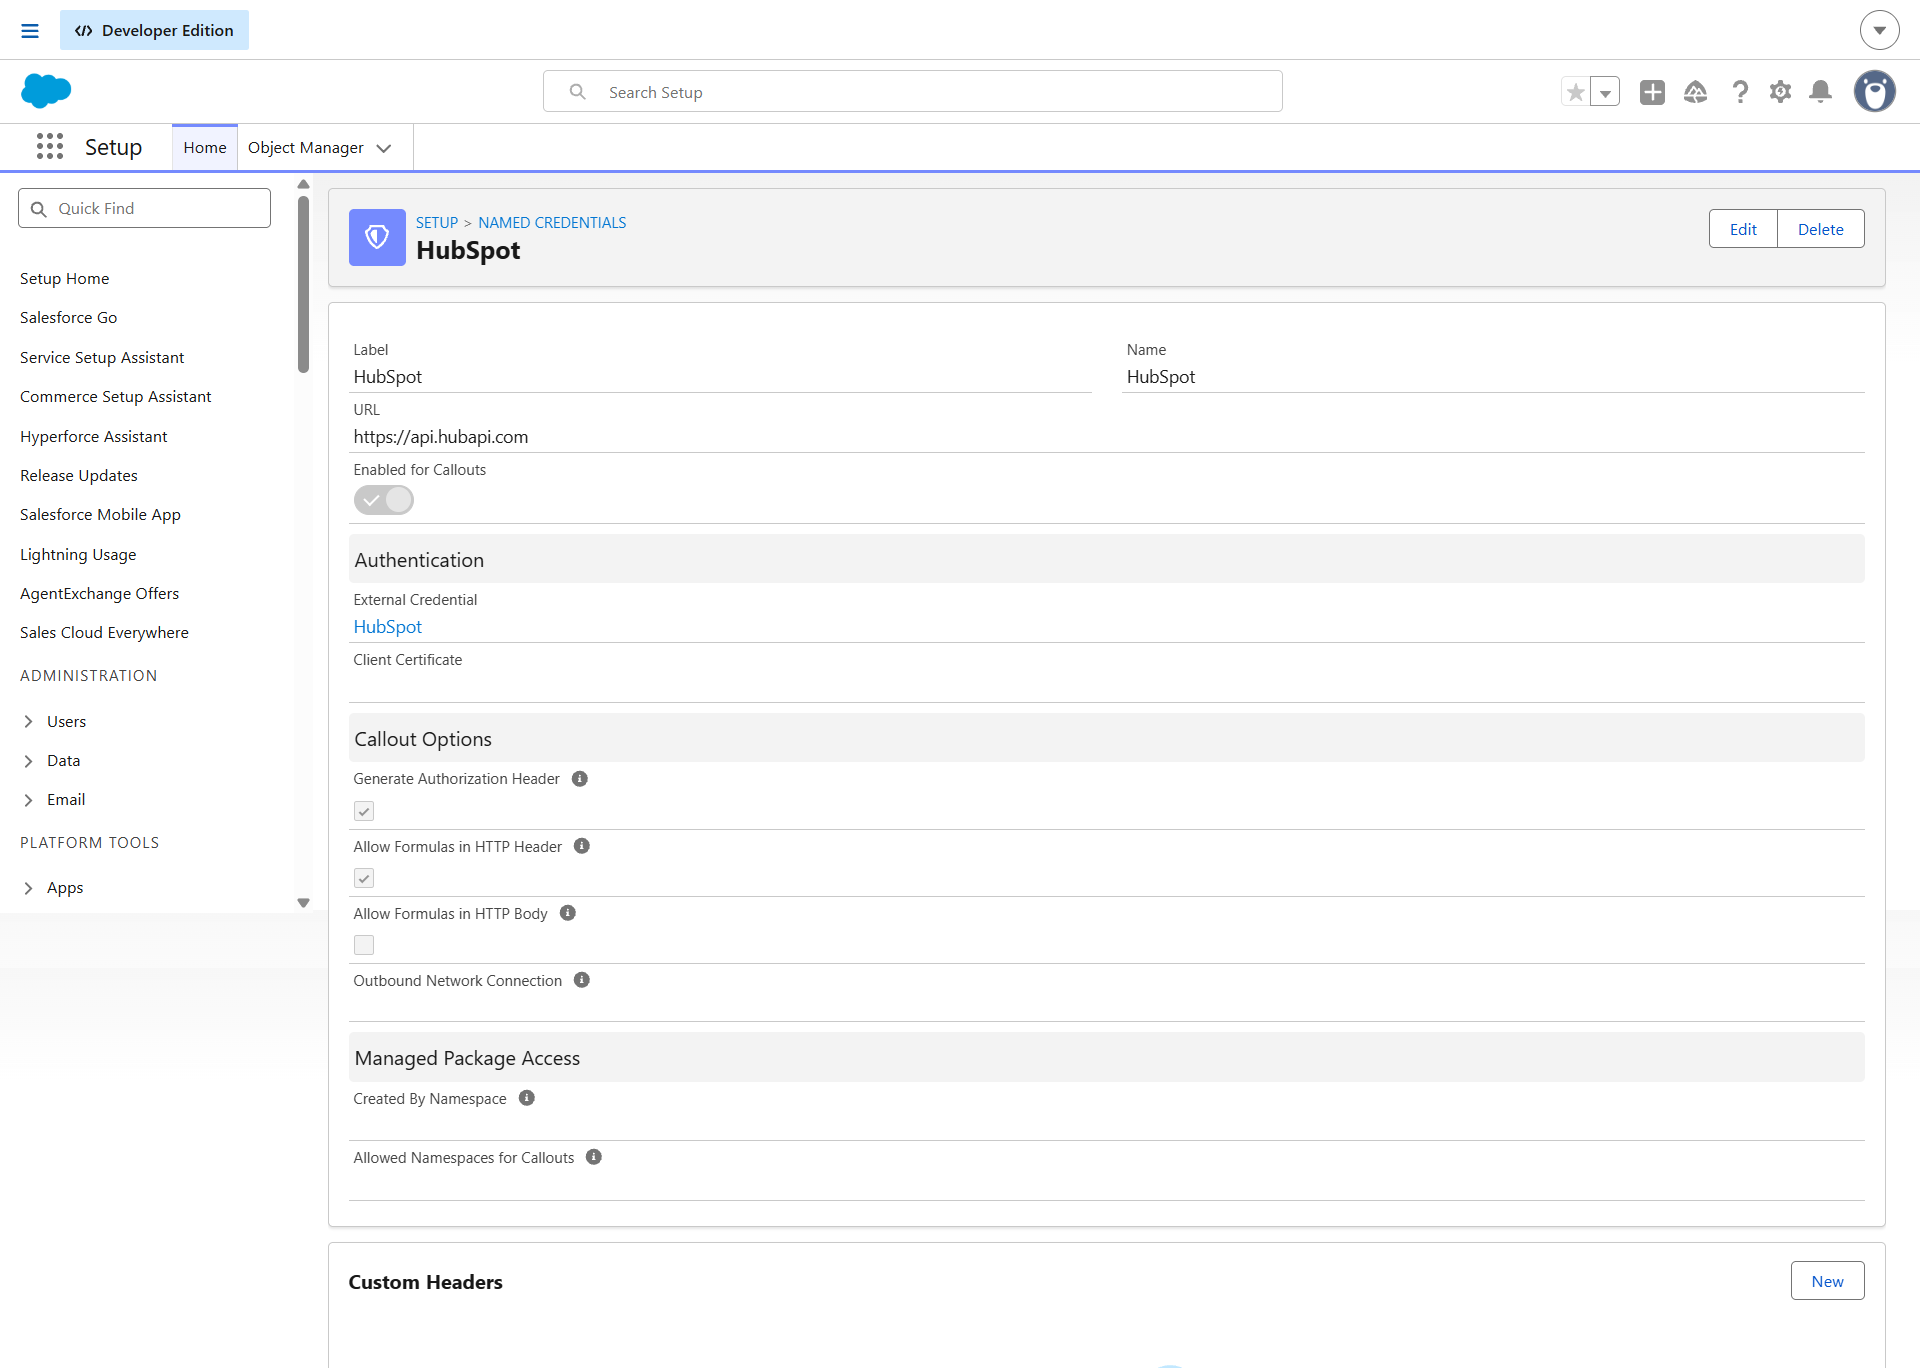Open Release Updates

(x=79, y=476)
